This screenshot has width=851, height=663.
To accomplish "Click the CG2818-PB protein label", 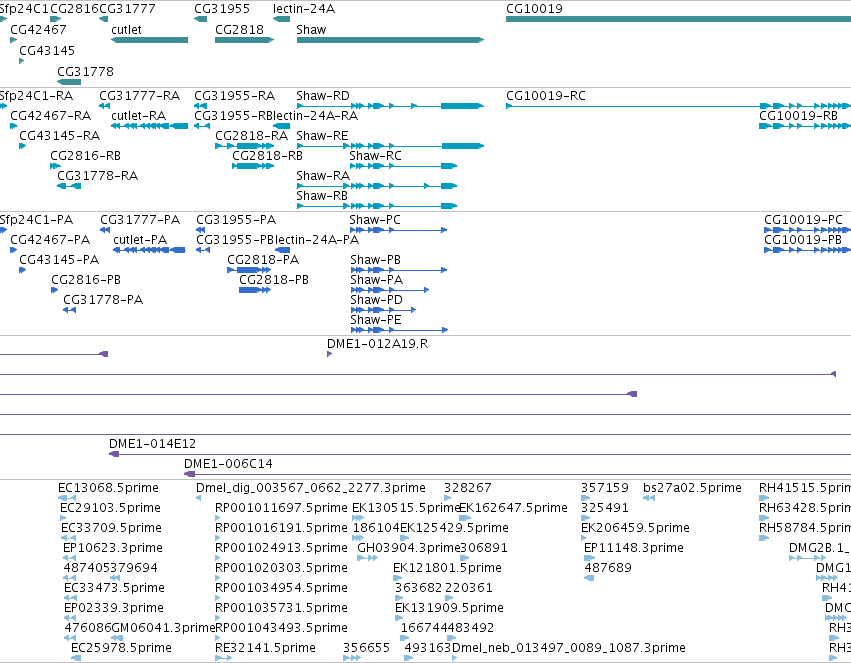I will [274, 280].
